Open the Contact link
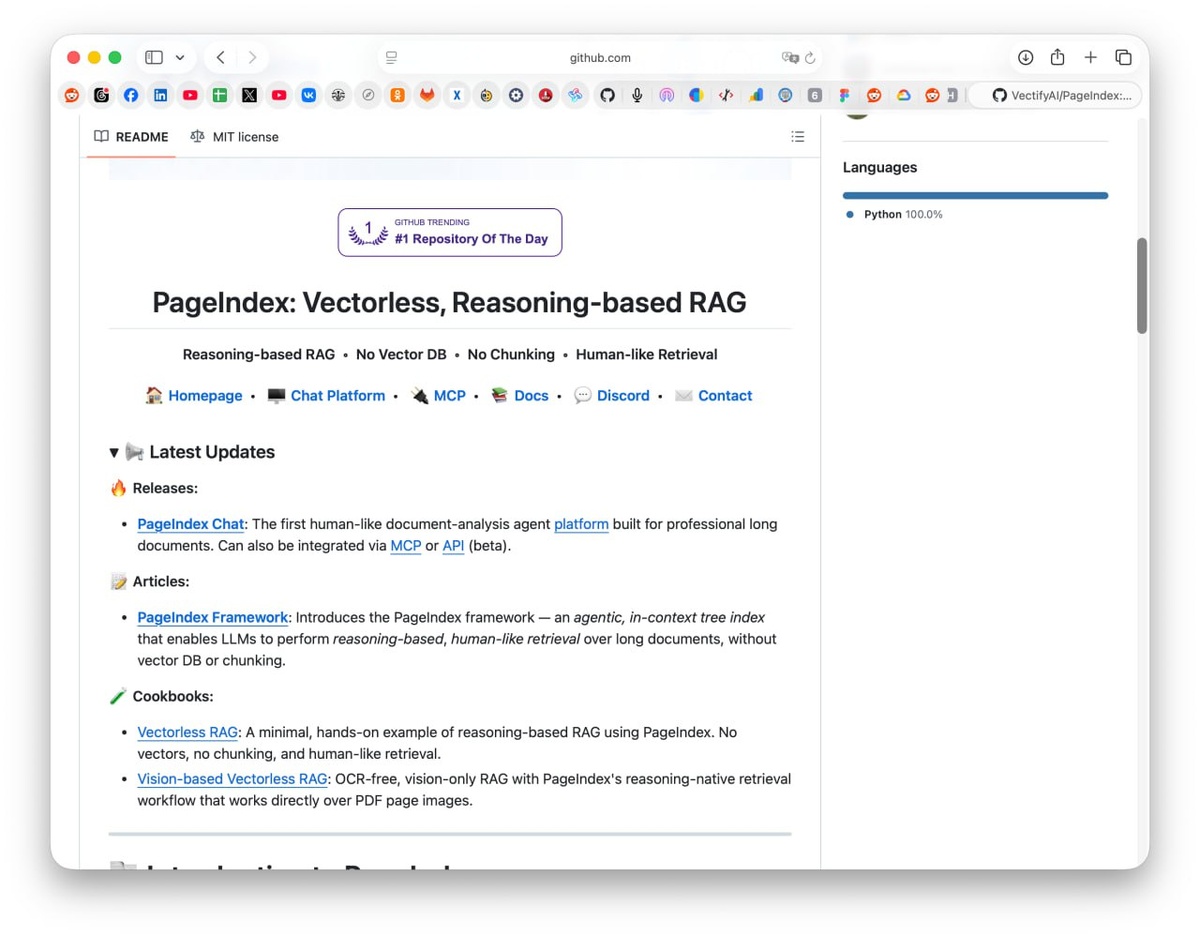Image resolution: width=1200 pixels, height=936 pixels. (725, 396)
